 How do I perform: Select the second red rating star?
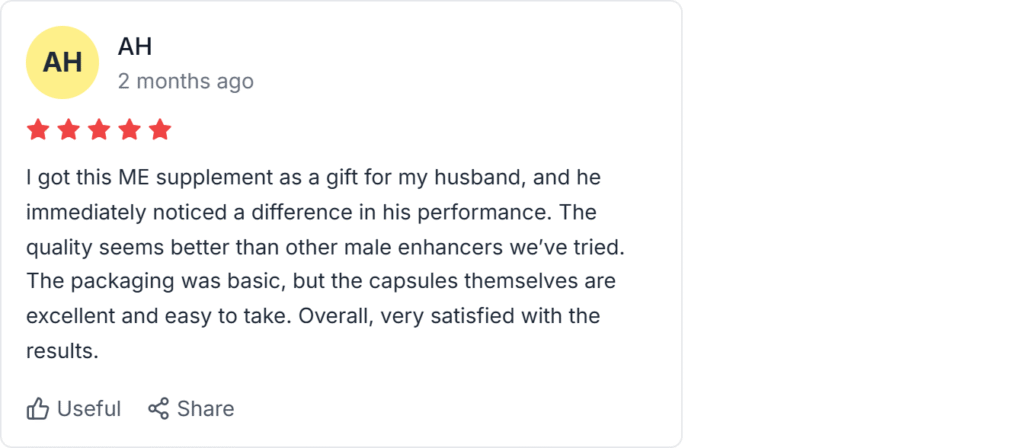(x=69, y=130)
